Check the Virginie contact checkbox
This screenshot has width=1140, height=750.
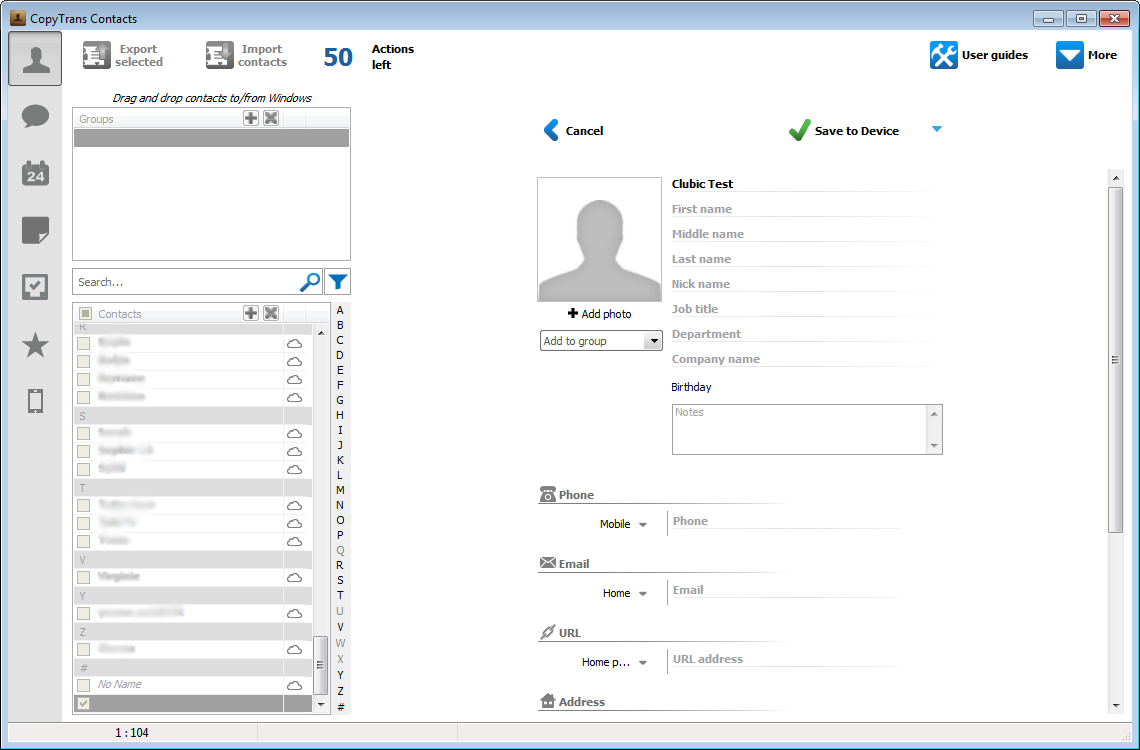coord(84,577)
